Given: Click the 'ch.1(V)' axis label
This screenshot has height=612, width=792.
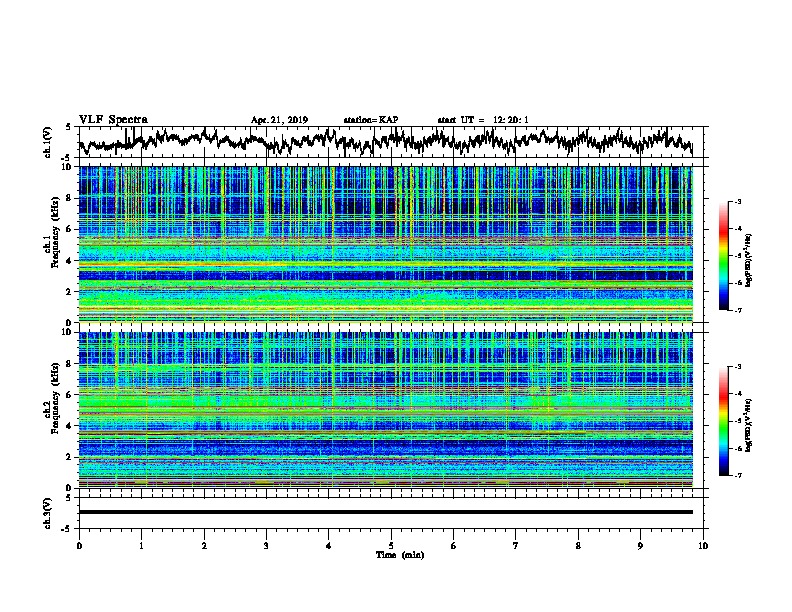Looking at the screenshot, I should (x=48, y=142).
